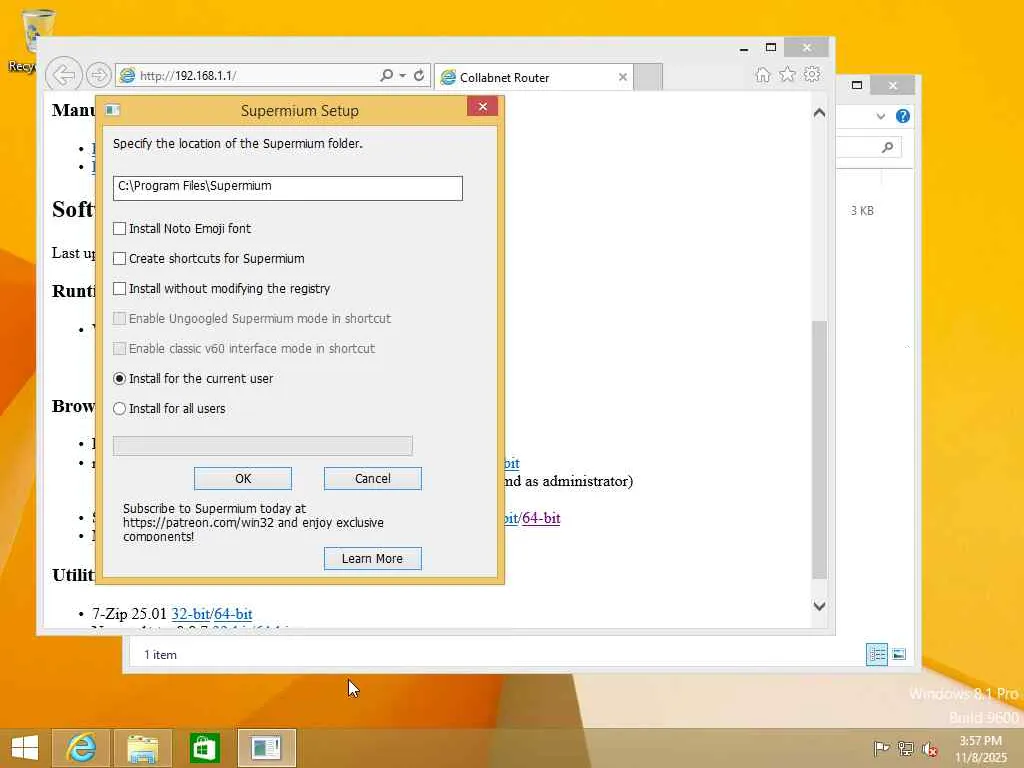Expand the ribbon chevron in File Explorer

click(x=881, y=116)
